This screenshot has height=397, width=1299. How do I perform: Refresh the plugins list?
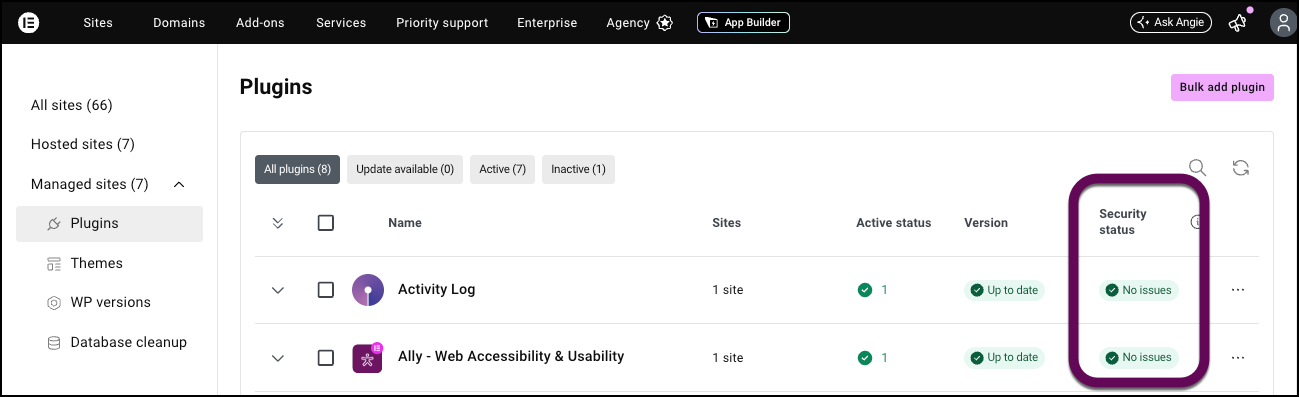coord(1241,168)
